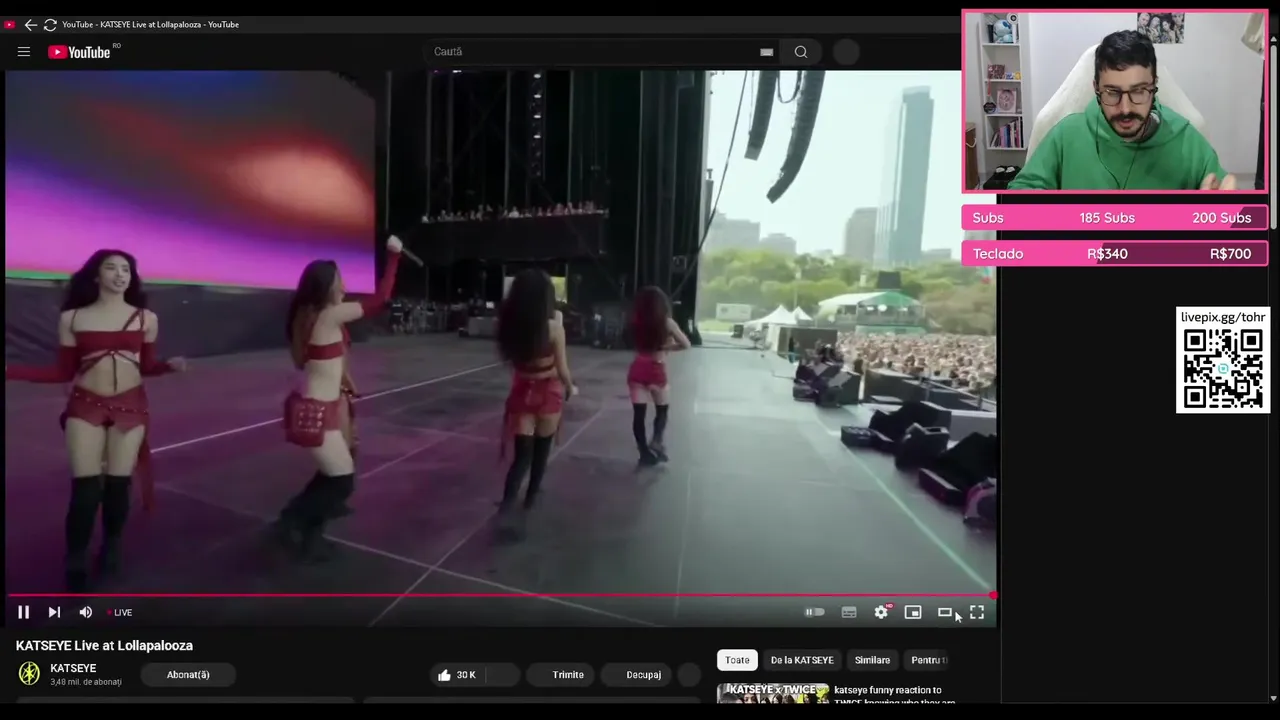This screenshot has height=720, width=1280.
Task: Click the Decupaj clip button
Action: 636,675
